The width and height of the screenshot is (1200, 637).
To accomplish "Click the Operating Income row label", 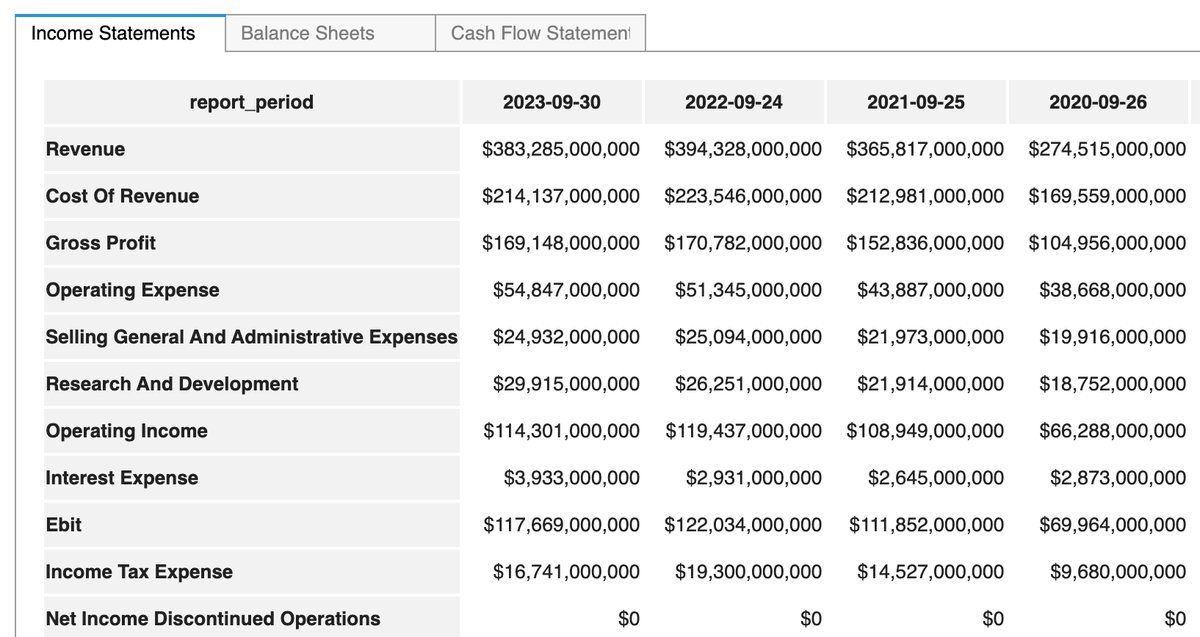I will click(127, 431).
